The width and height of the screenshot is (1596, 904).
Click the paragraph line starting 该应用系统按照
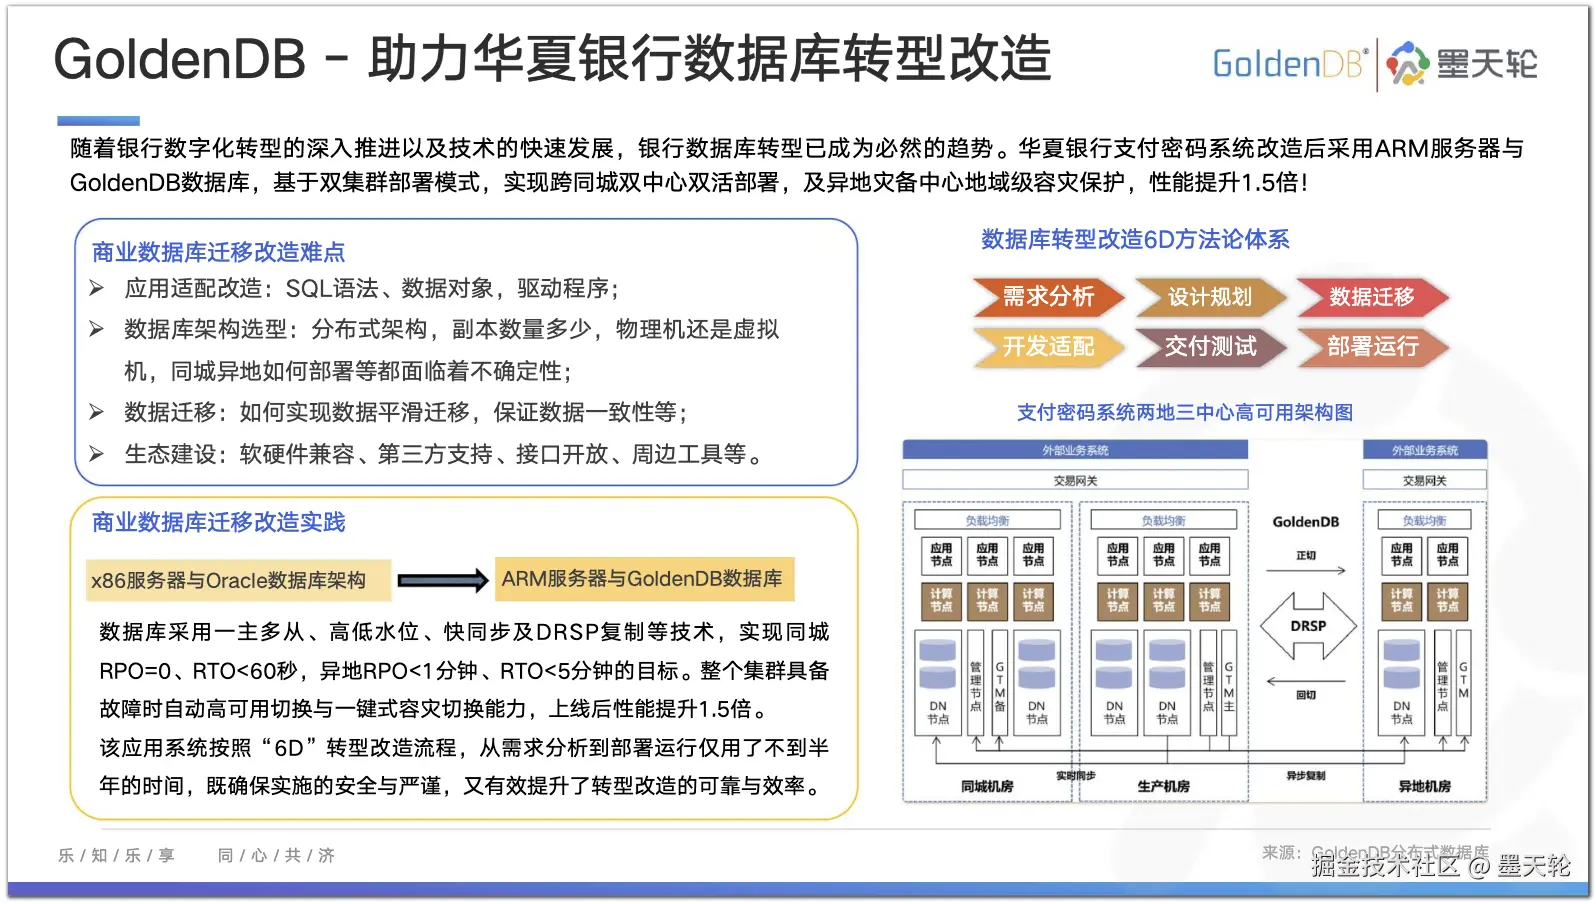tap(464, 748)
